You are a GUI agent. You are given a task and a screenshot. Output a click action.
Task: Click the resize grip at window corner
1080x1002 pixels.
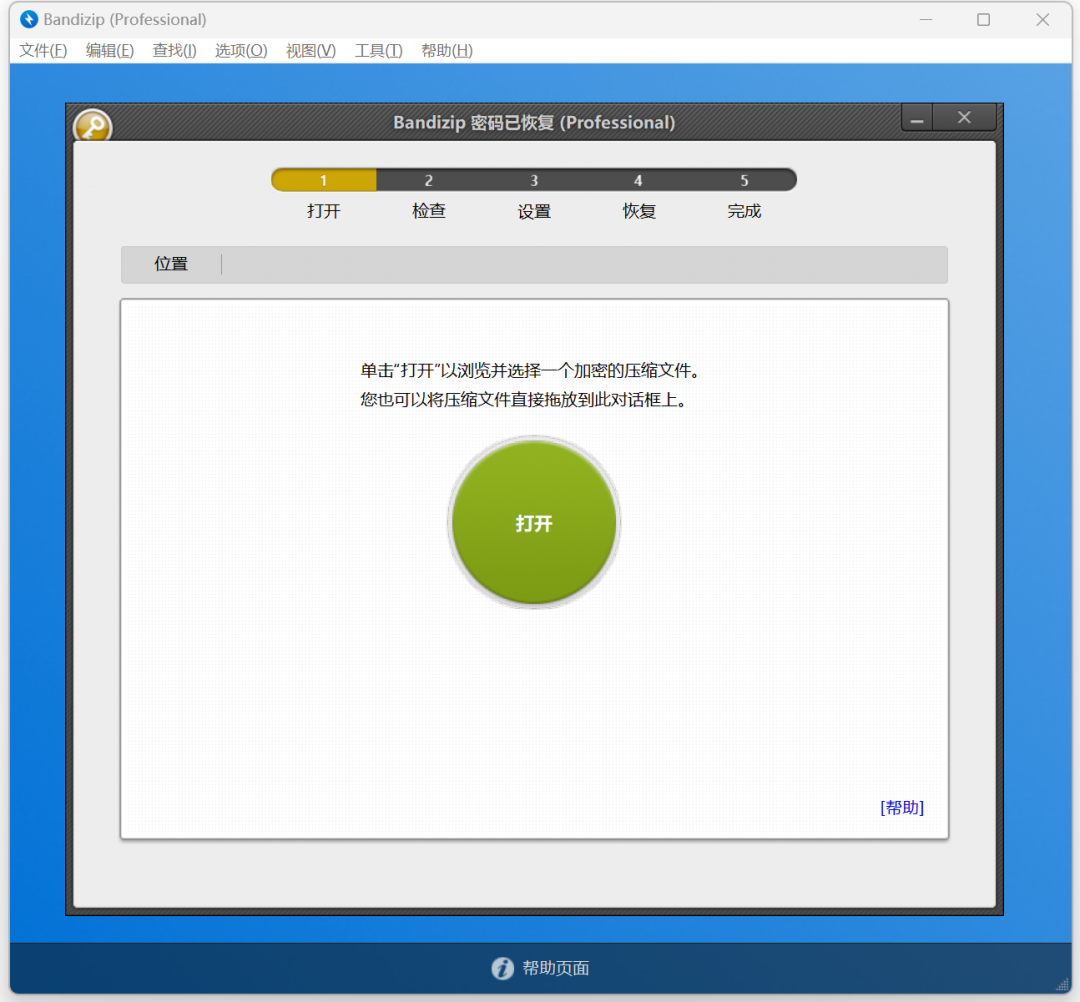(x=1063, y=985)
